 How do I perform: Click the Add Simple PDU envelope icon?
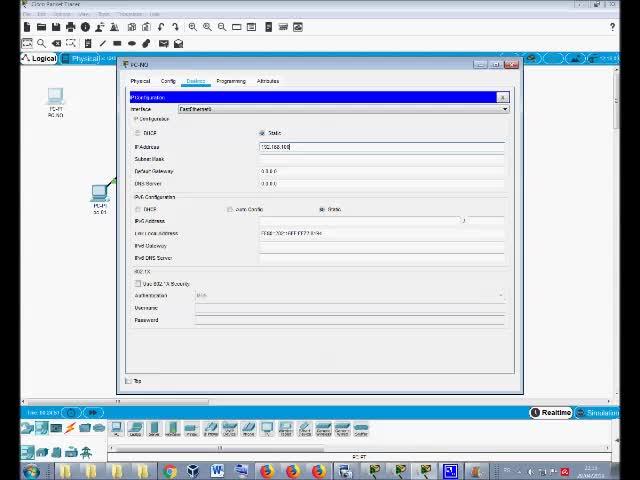click(164, 43)
